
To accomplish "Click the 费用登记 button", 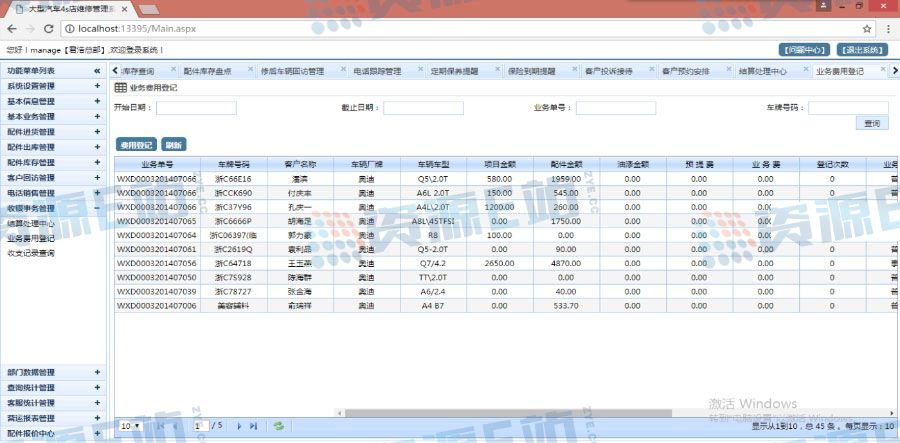I will [136, 144].
